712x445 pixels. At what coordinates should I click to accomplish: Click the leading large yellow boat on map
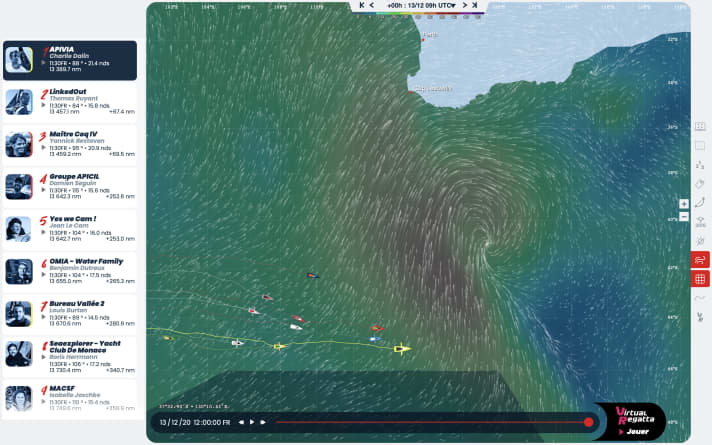coord(402,349)
